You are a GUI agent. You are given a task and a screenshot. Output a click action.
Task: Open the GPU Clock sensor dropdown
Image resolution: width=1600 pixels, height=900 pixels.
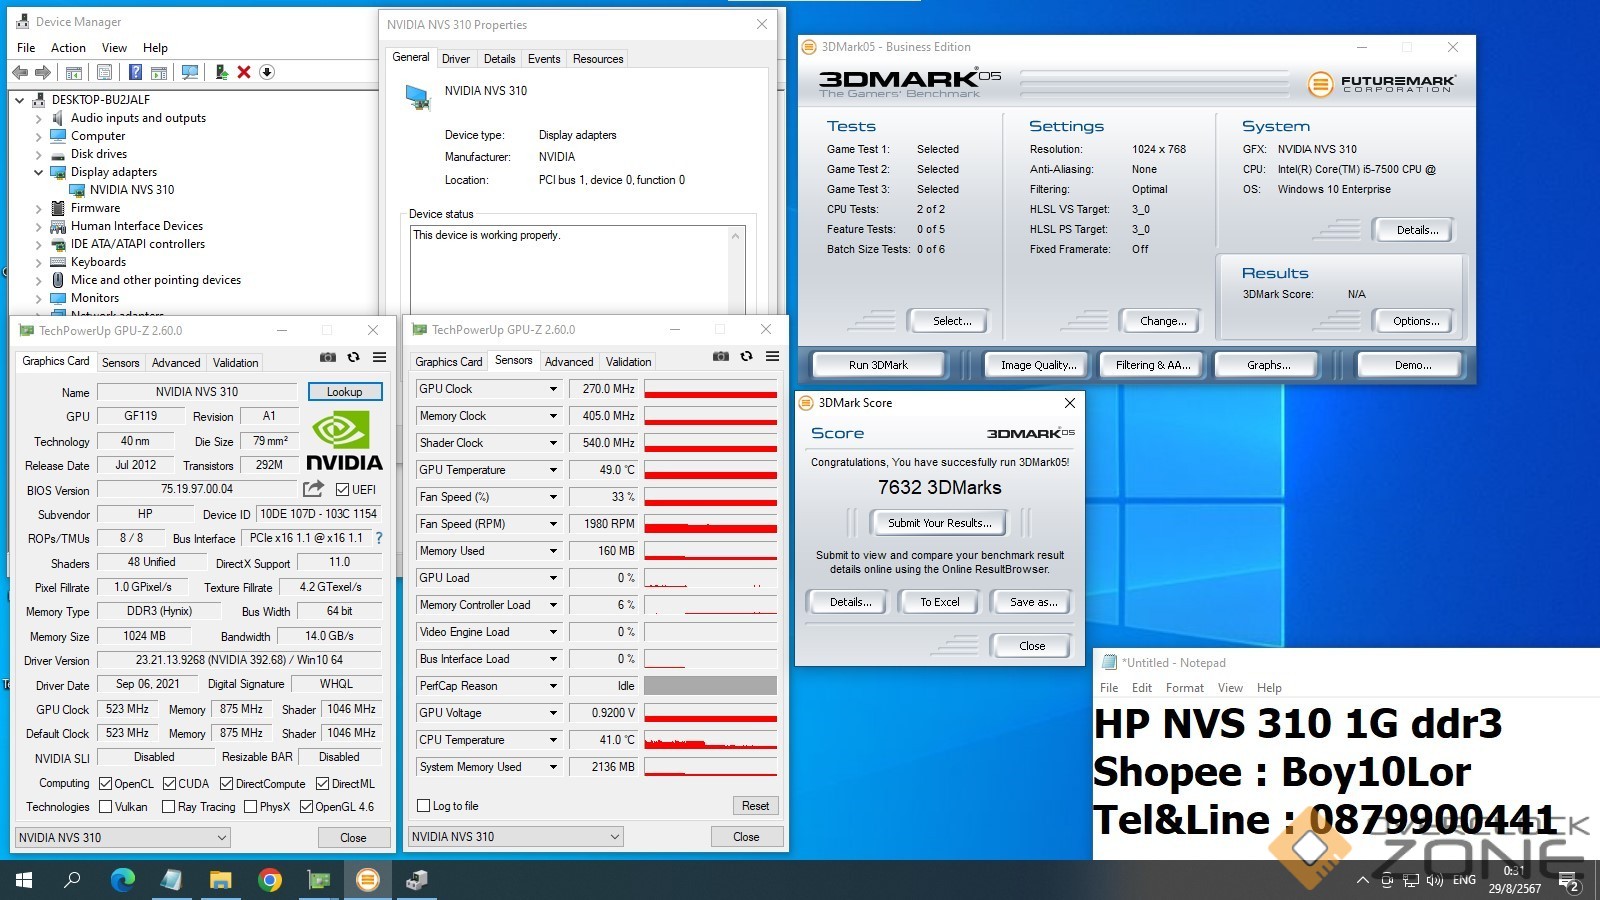coord(553,389)
